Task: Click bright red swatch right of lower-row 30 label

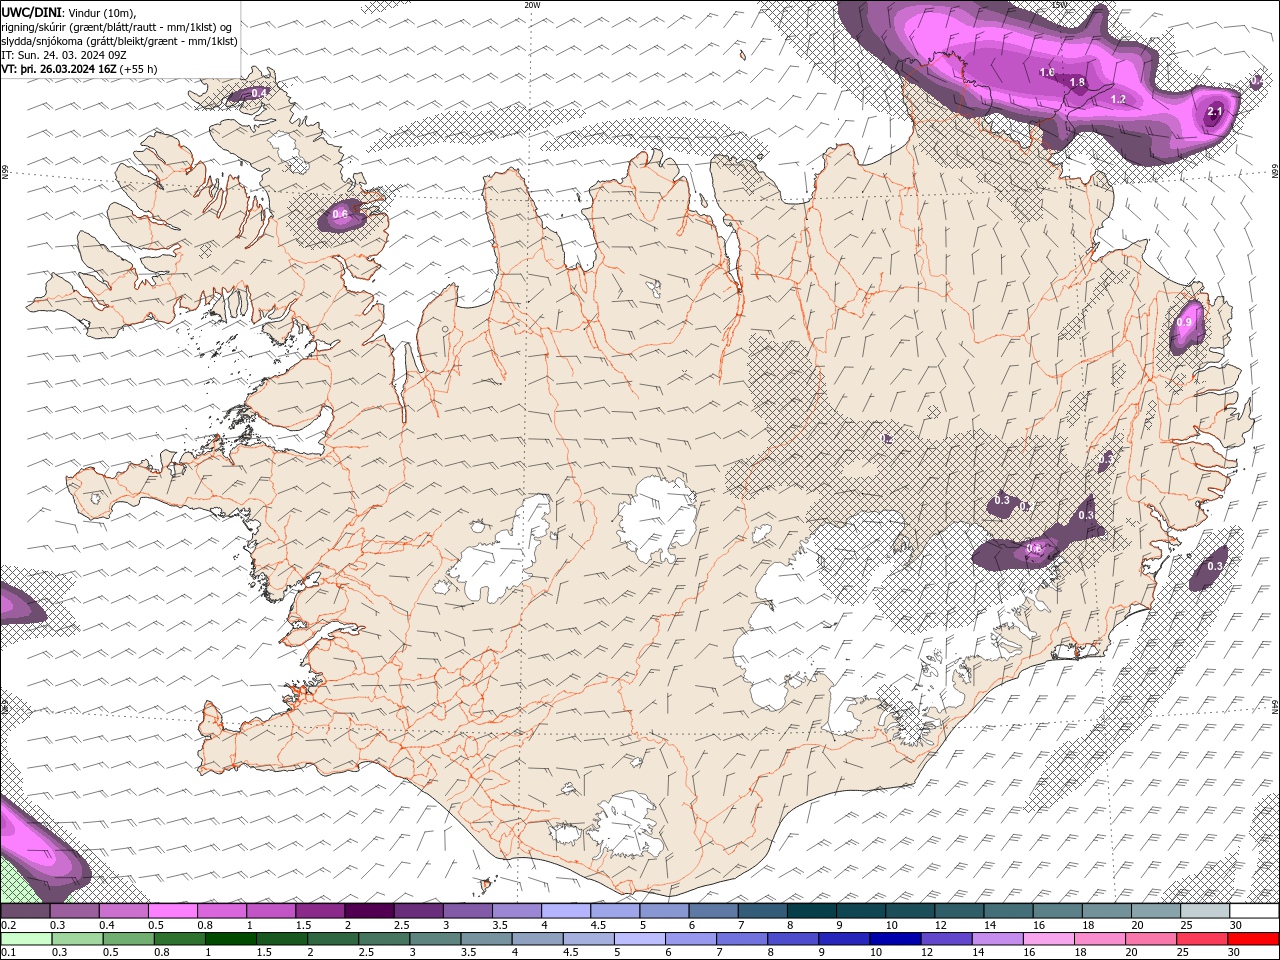Action: coord(1253,938)
